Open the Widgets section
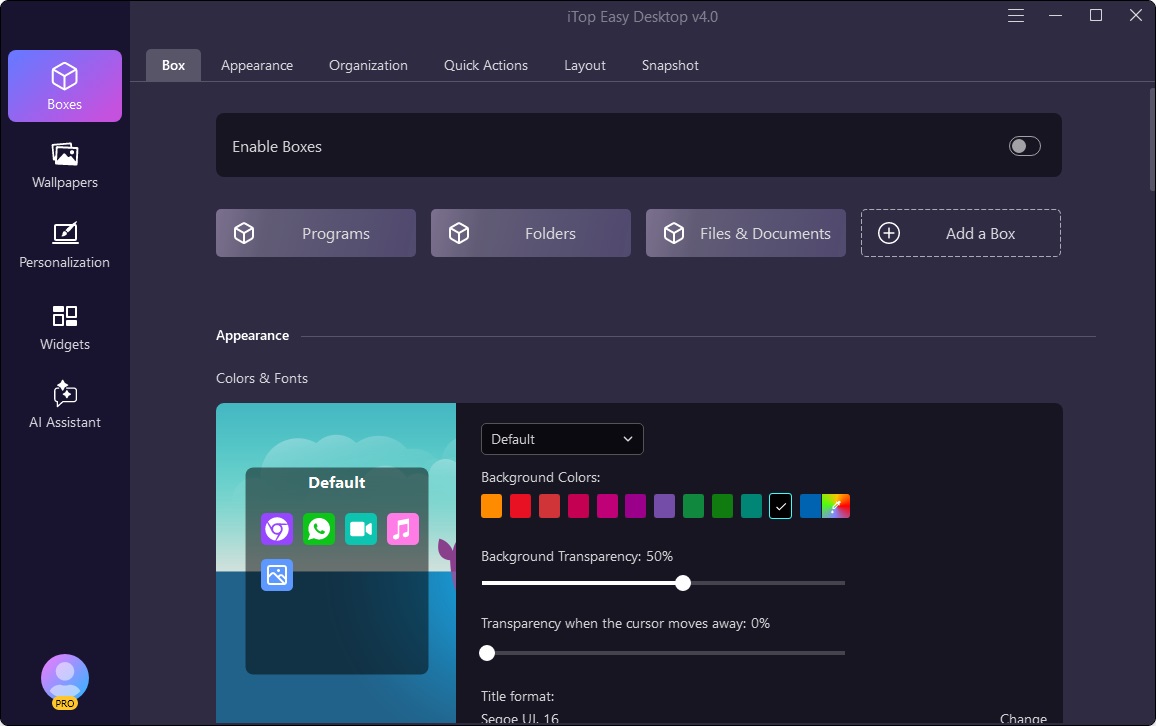 pos(65,327)
